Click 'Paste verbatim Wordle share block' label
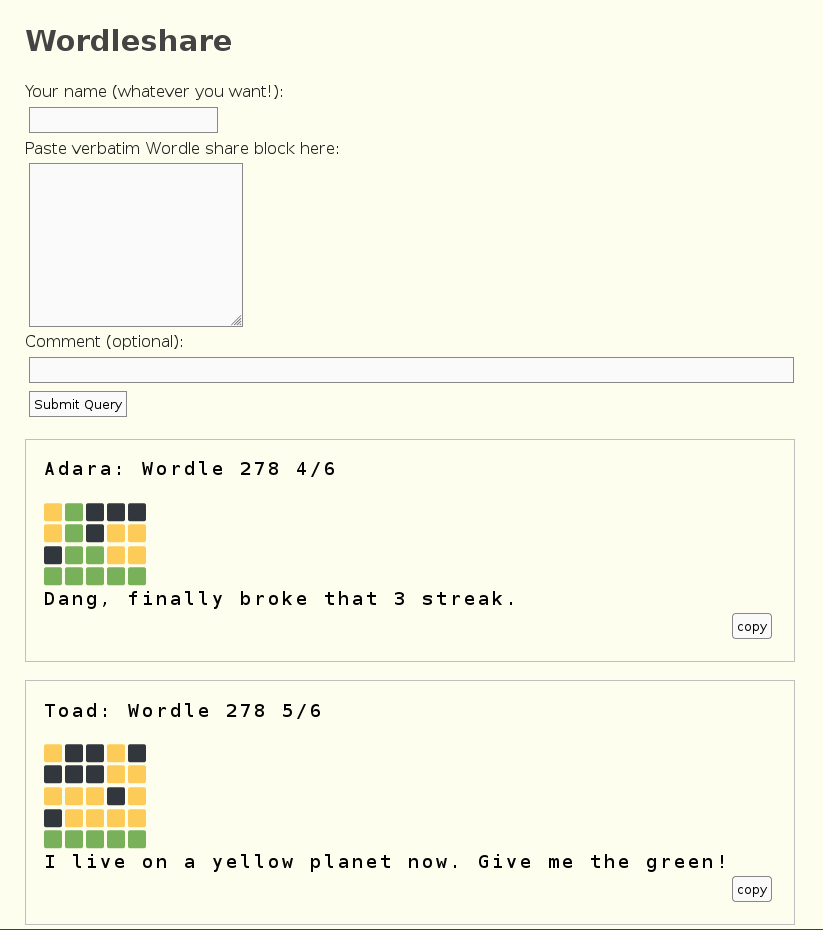This screenshot has height=930, width=823. tap(182, 148)
